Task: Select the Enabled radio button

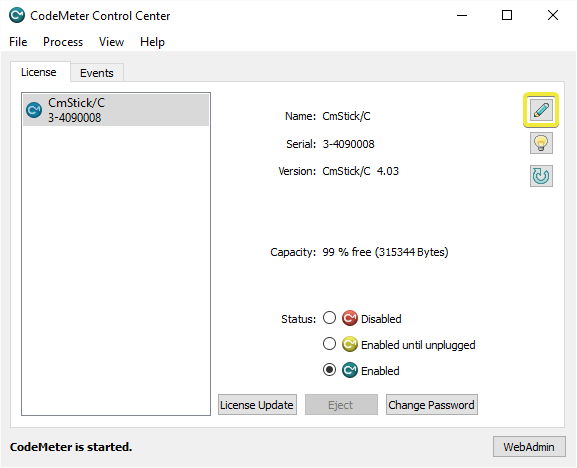Action: (x=329, y=370)
